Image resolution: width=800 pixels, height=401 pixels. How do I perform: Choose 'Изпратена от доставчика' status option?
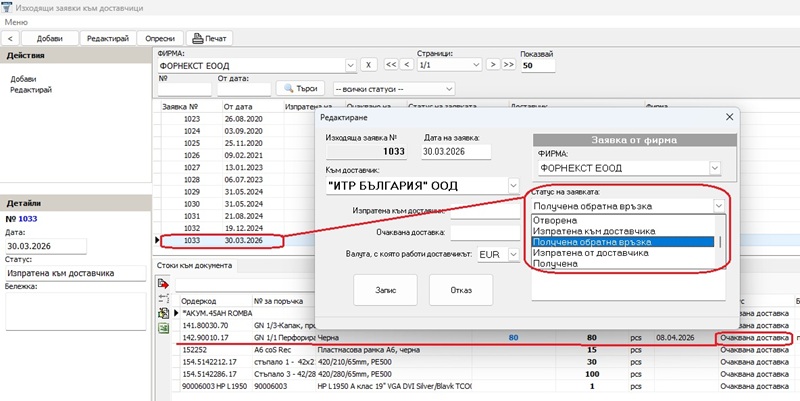(590, 253)
